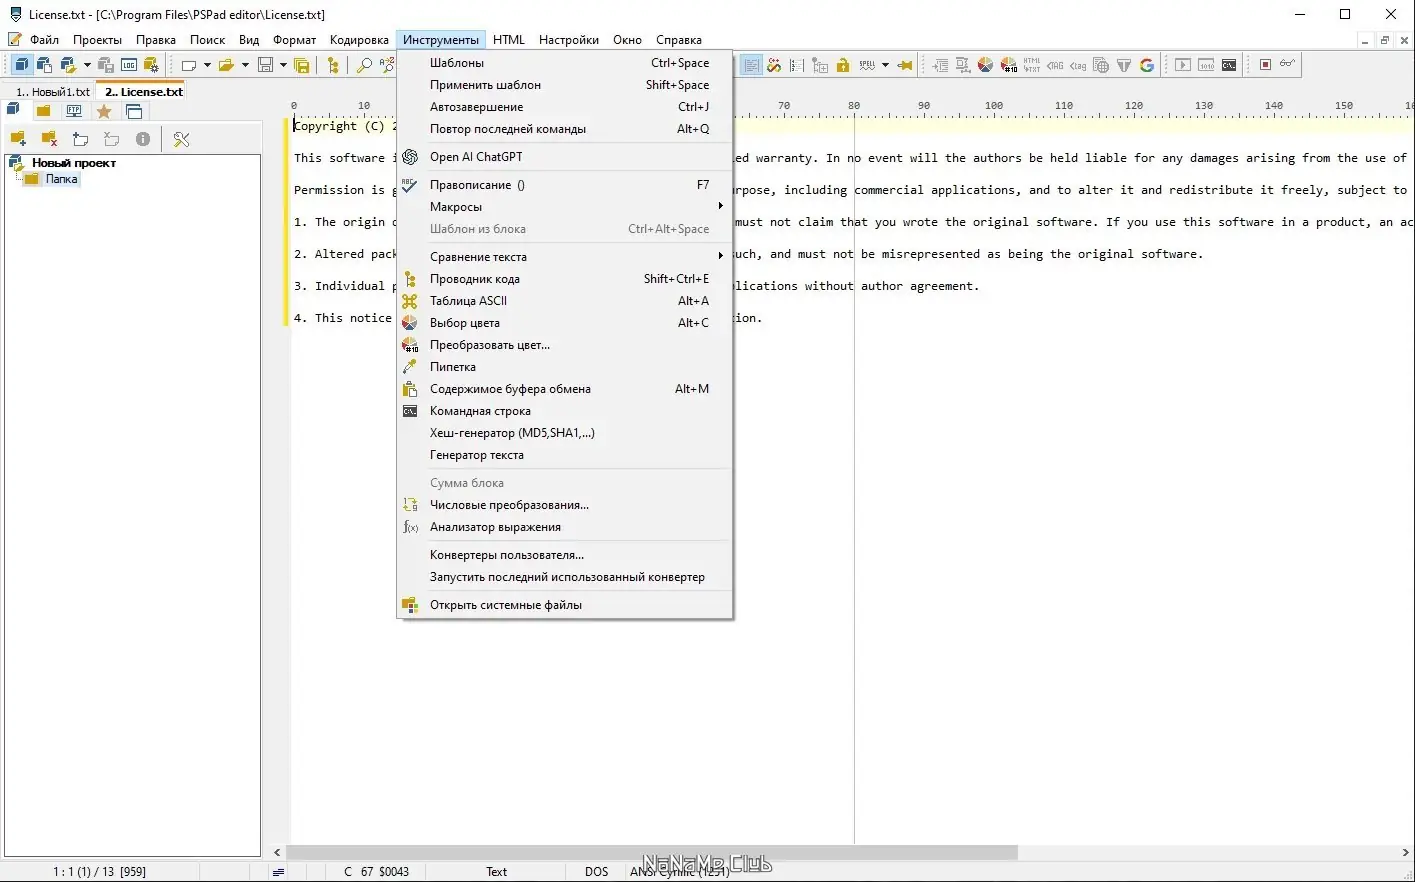Open the favorites star panel tab
Image resolution: width=1415 pixels, height=882 pixels.
[x=104, y=111]
